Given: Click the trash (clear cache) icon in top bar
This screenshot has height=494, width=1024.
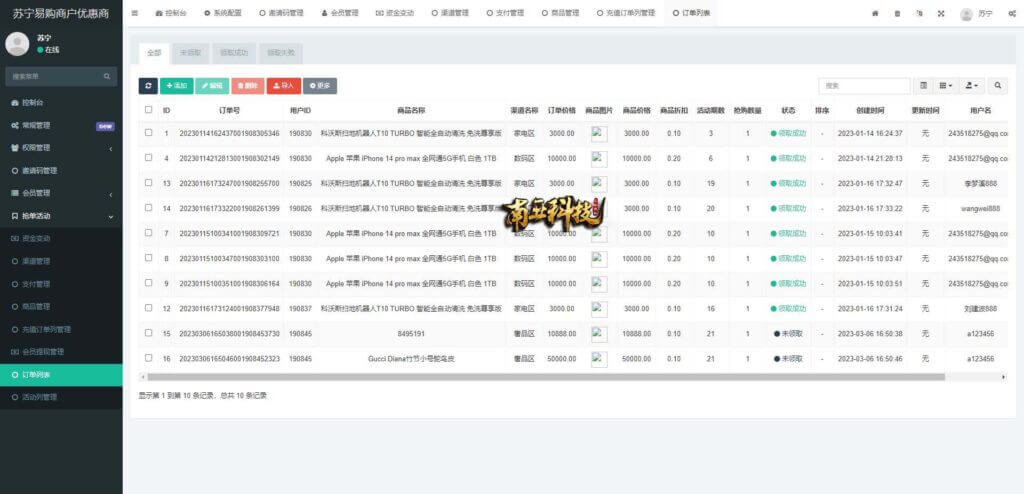Looking at the screenshot, I should pyautogui.click(x=897, y=13).
